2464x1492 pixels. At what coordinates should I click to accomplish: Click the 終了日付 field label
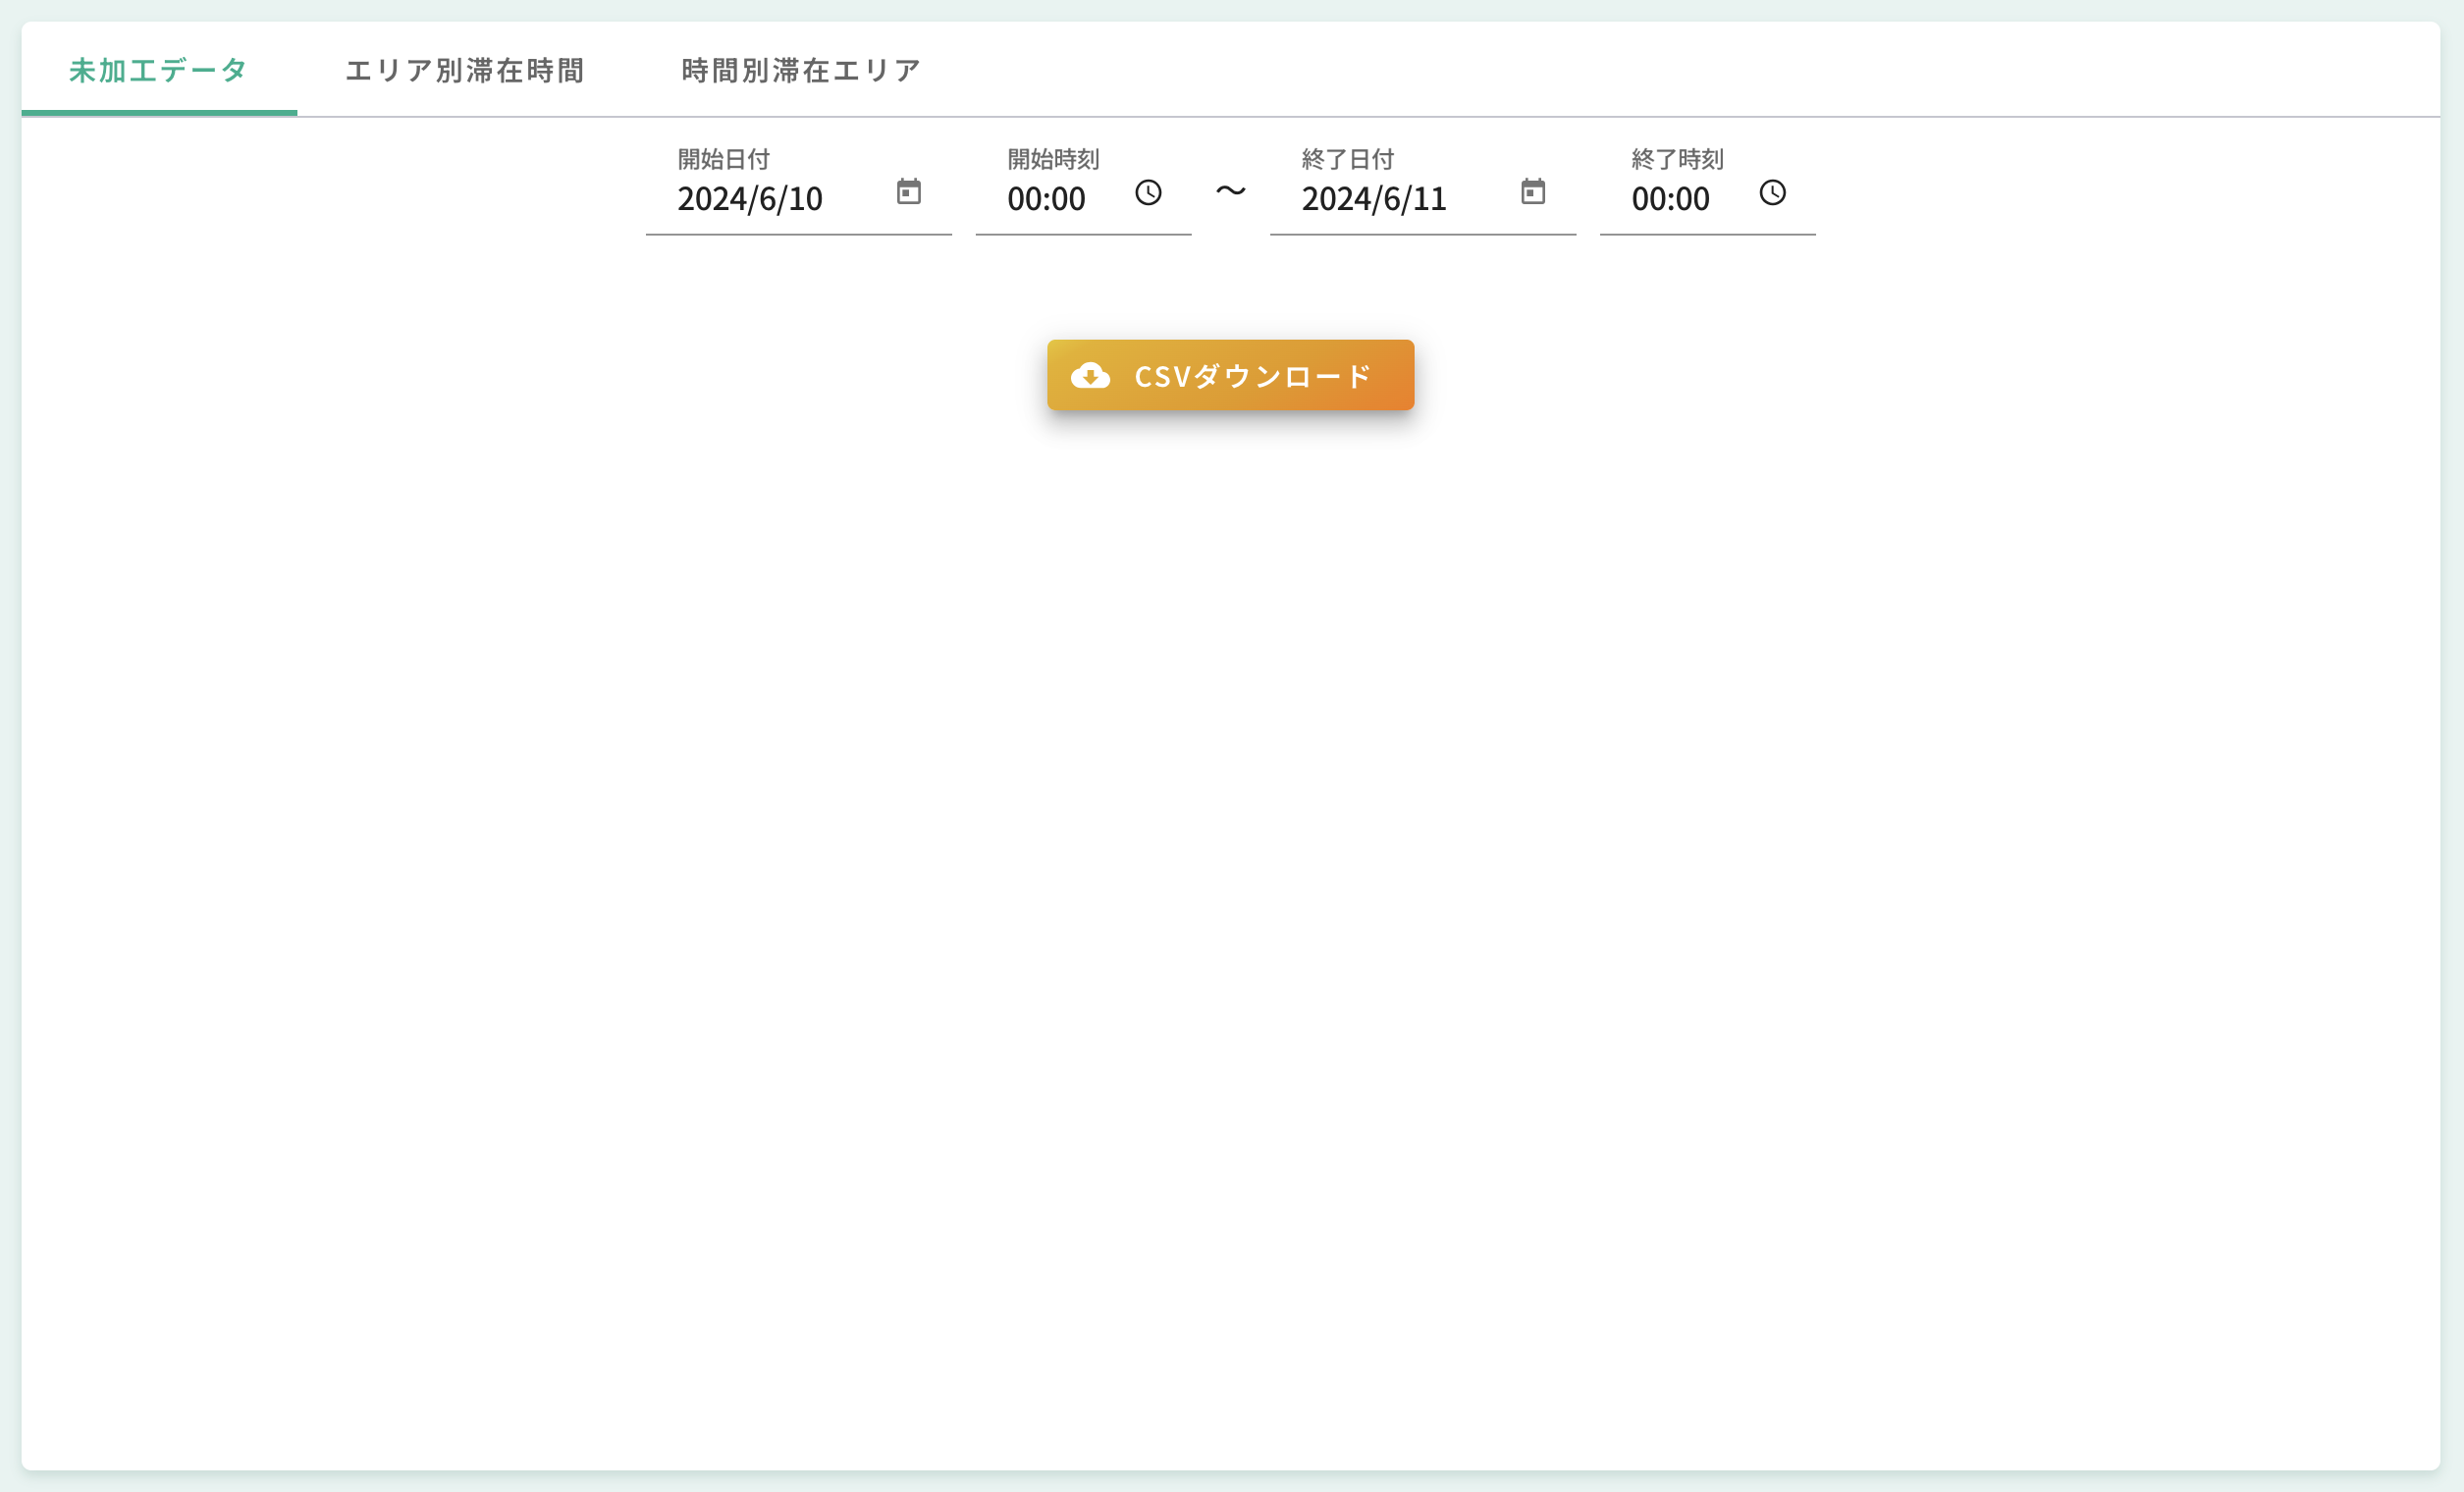coord(1347,159)
